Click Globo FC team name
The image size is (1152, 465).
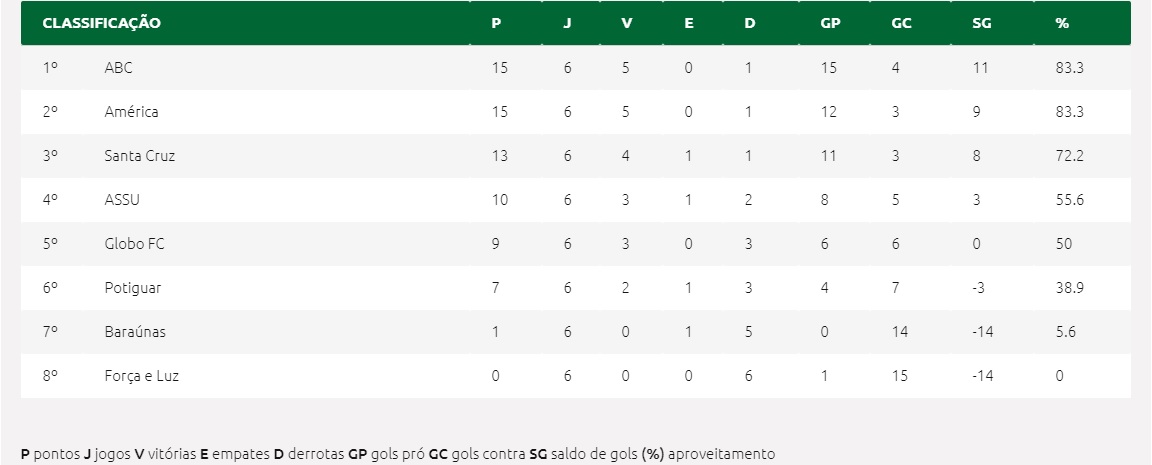tap(133, 244)
